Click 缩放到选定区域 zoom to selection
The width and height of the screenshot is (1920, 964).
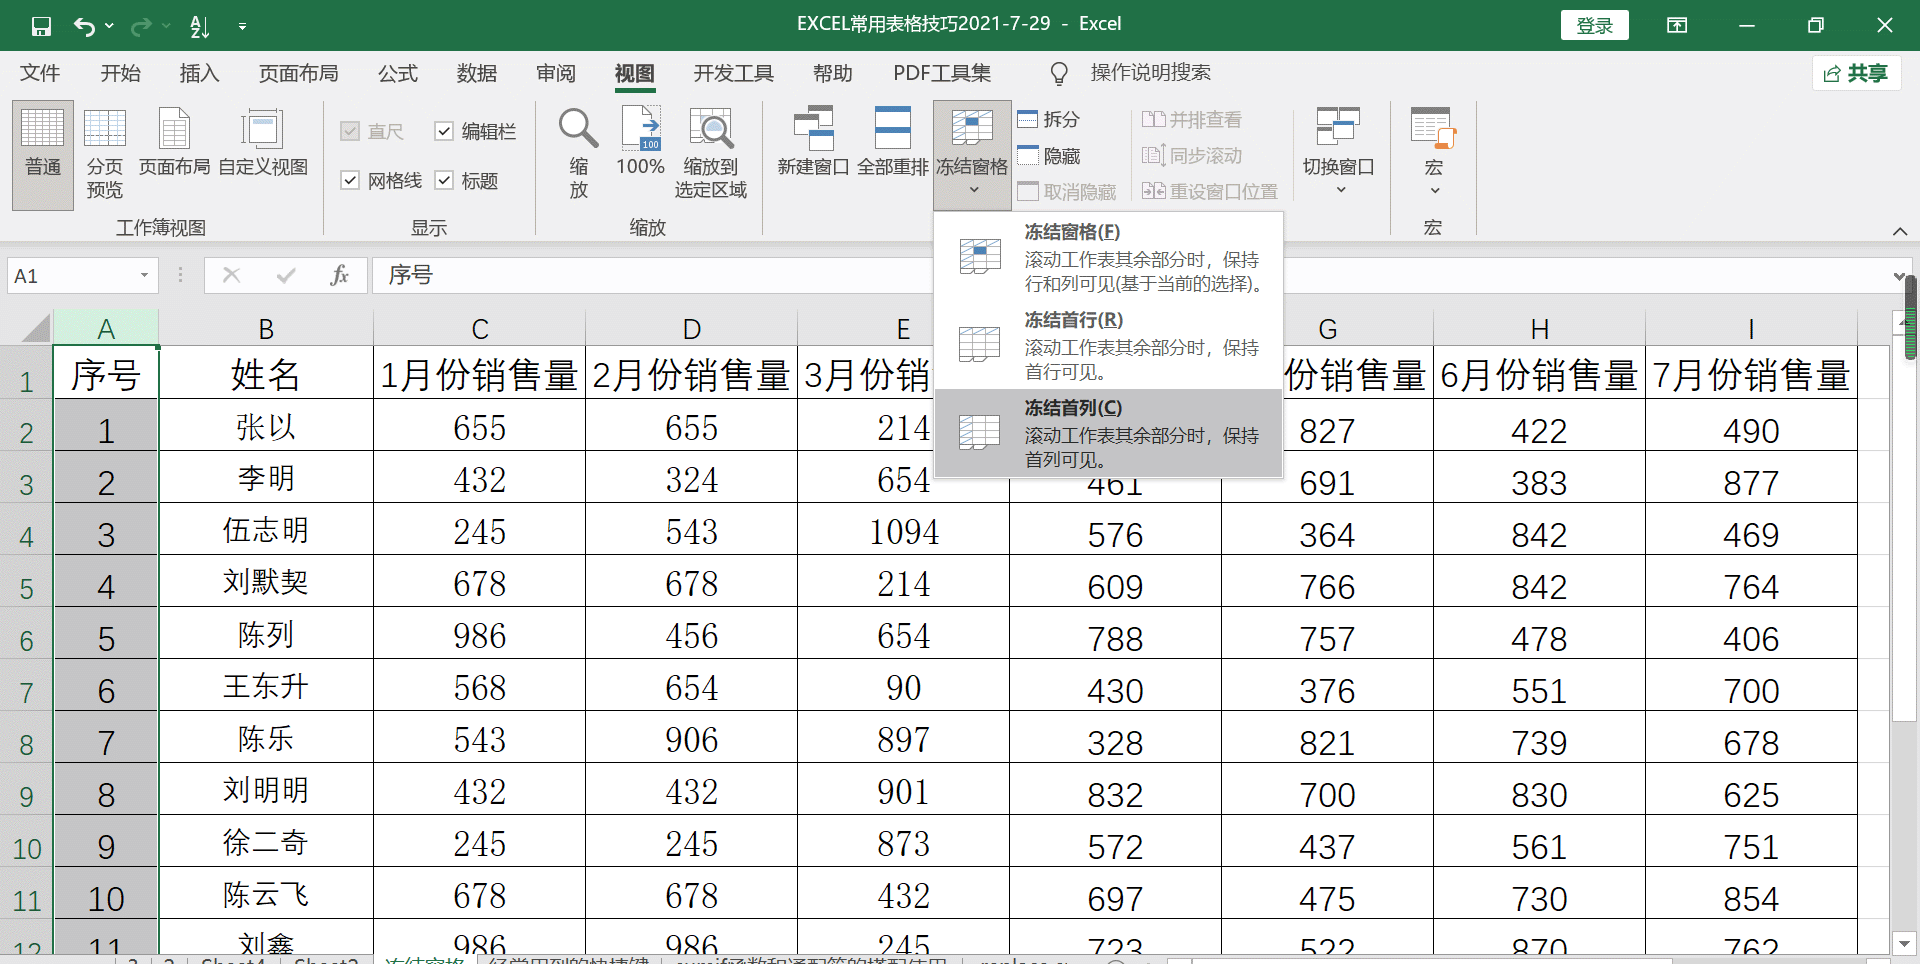click(x=710, y=153)
